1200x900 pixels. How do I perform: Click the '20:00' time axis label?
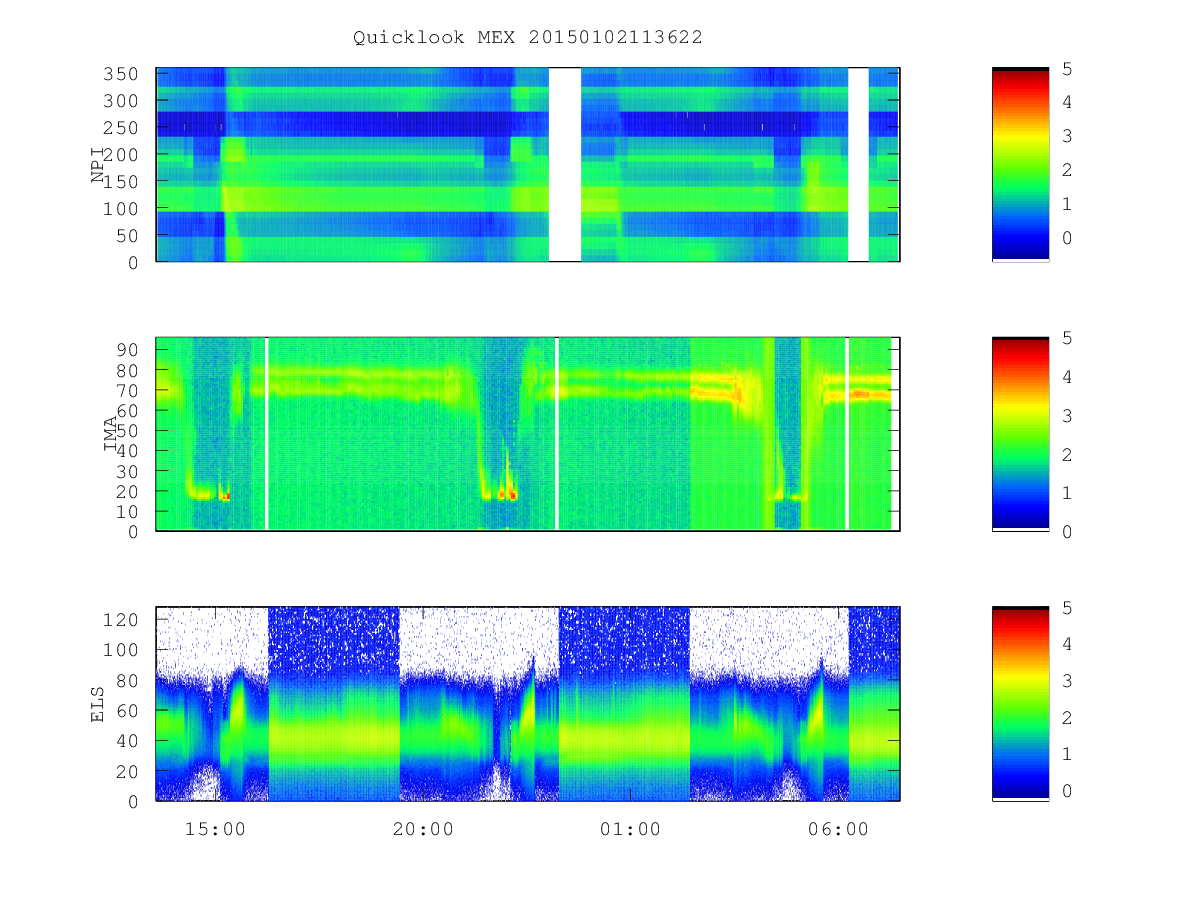tap(423, 829)
